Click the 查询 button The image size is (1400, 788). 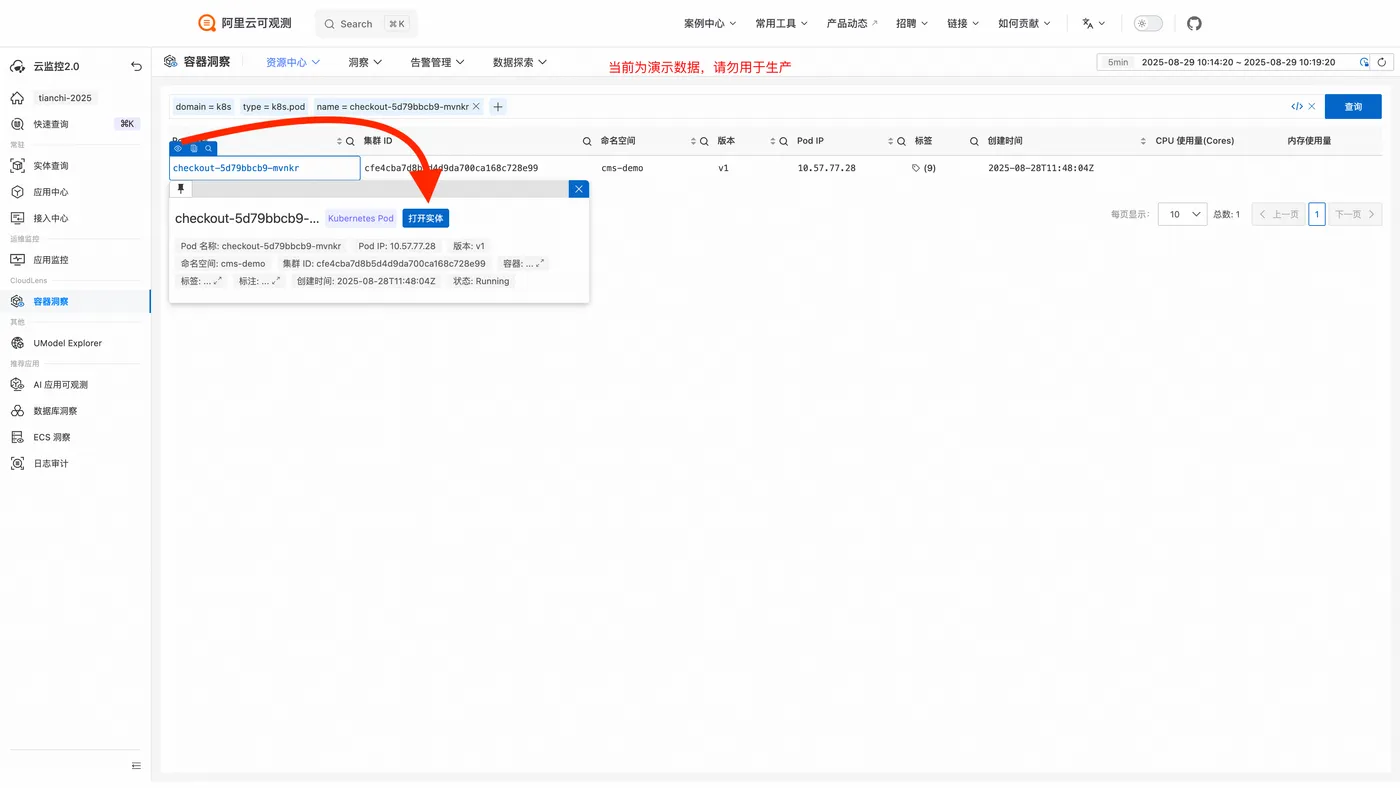coord(1353,107)
